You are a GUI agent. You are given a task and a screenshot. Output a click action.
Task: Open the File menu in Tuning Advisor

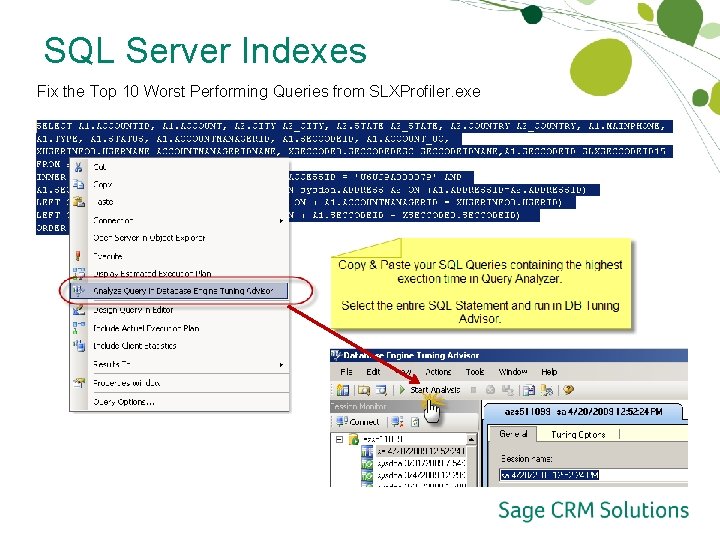346,372
